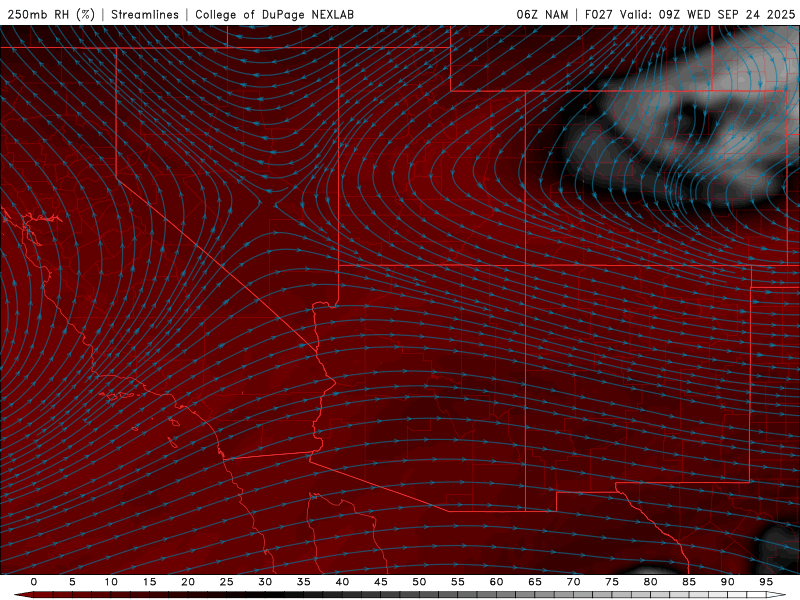Click the 35 label on color scale
The height and width of the screenshot is (600, 800).
point(304,582)
